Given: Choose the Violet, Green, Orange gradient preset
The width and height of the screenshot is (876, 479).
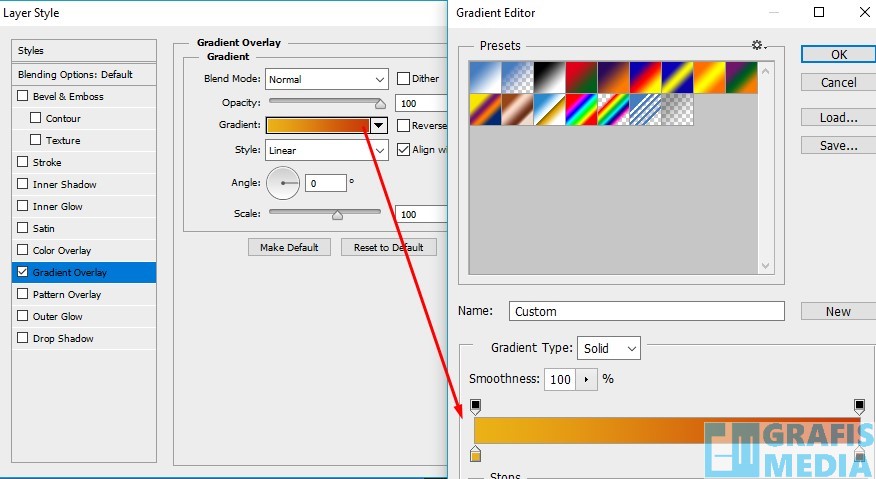Looking at the screenshot, I should [x=741, y=77].
